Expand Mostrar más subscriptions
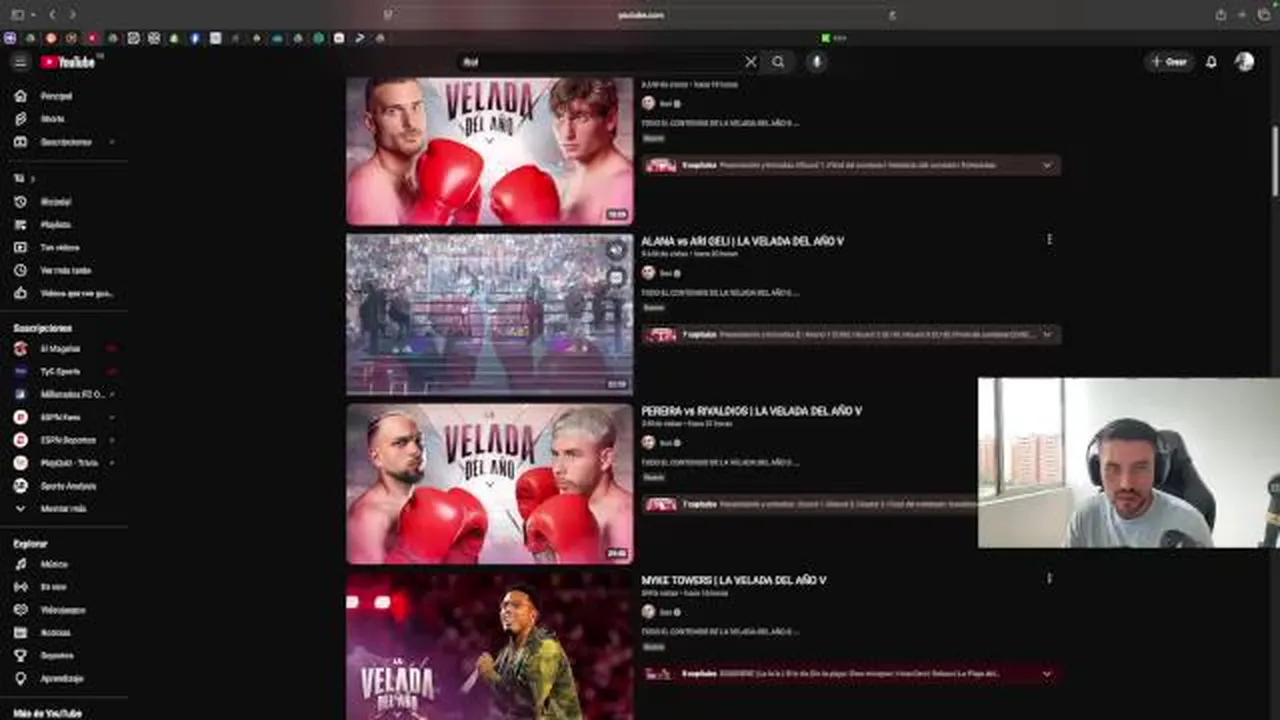The width and height of the screenshot is (1280, 720). (x=63, y=509)
